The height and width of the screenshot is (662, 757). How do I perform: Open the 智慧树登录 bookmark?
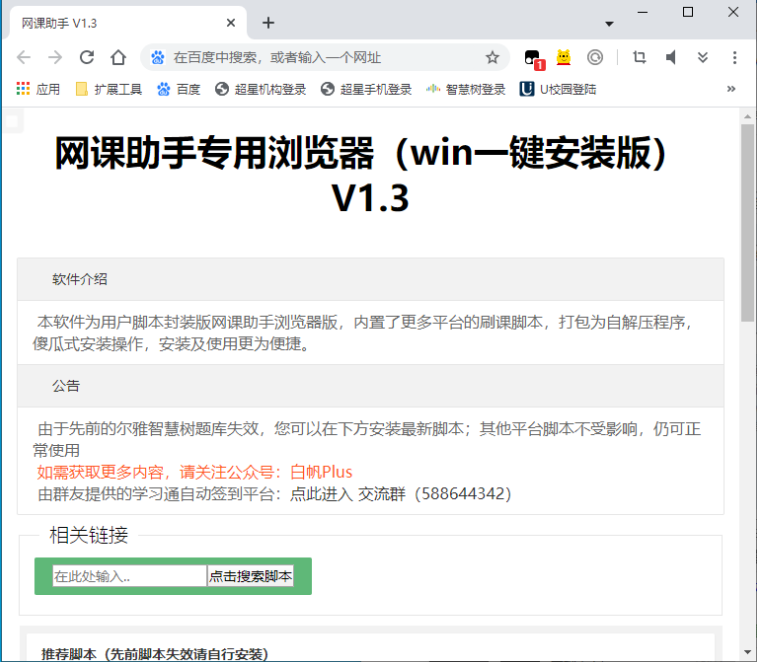[465, 89]
